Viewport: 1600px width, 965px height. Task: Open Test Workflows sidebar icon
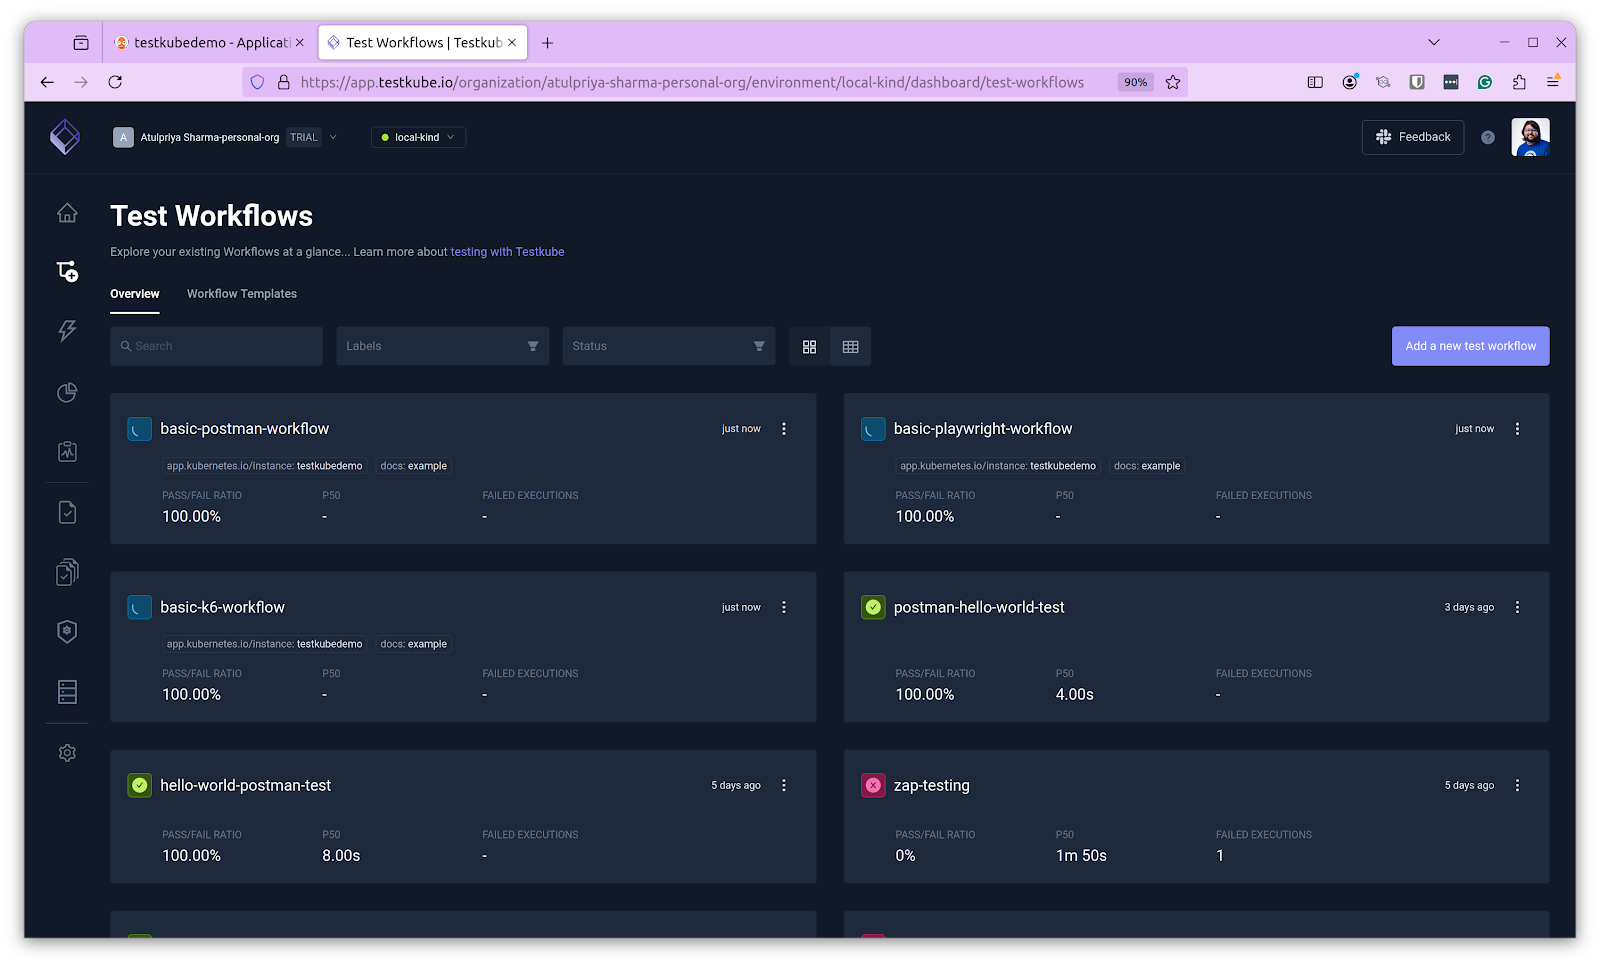click(67, 271)
